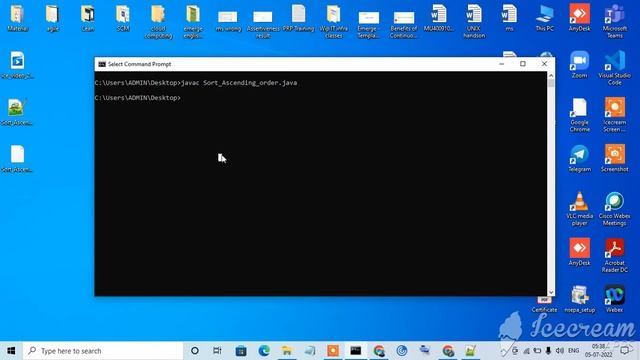The width and height of the screenshot is (640, 360).
Task: Open Microsoft Store from taskbar
Action: pos(241,351)
